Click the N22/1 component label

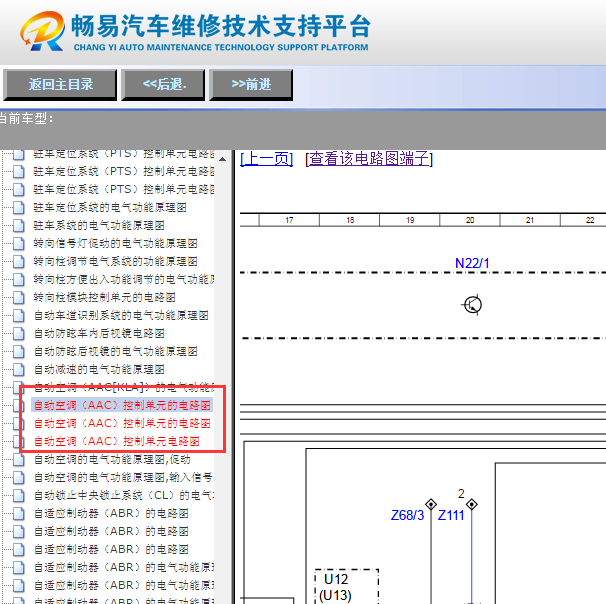(x=472, y=264)
